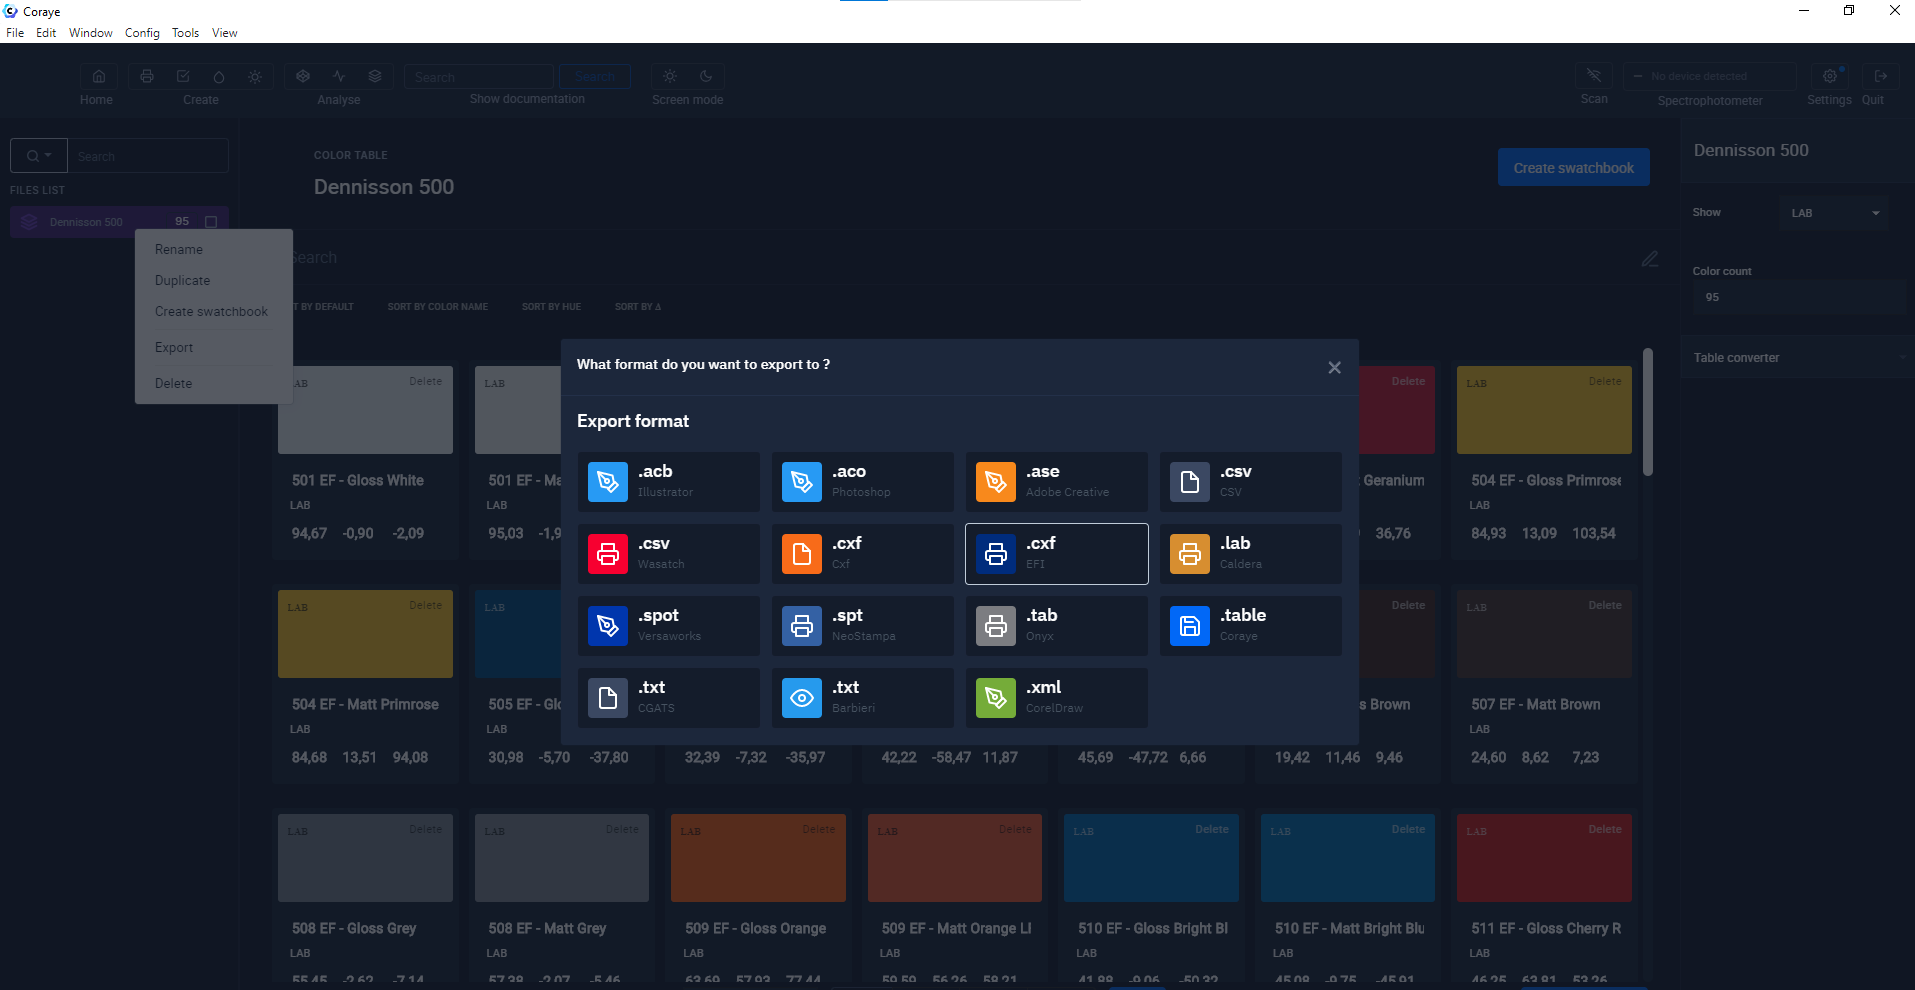Choose Create swatchbook in the context menu
This screenshot has height=990, width=1915.
[214, 312]
